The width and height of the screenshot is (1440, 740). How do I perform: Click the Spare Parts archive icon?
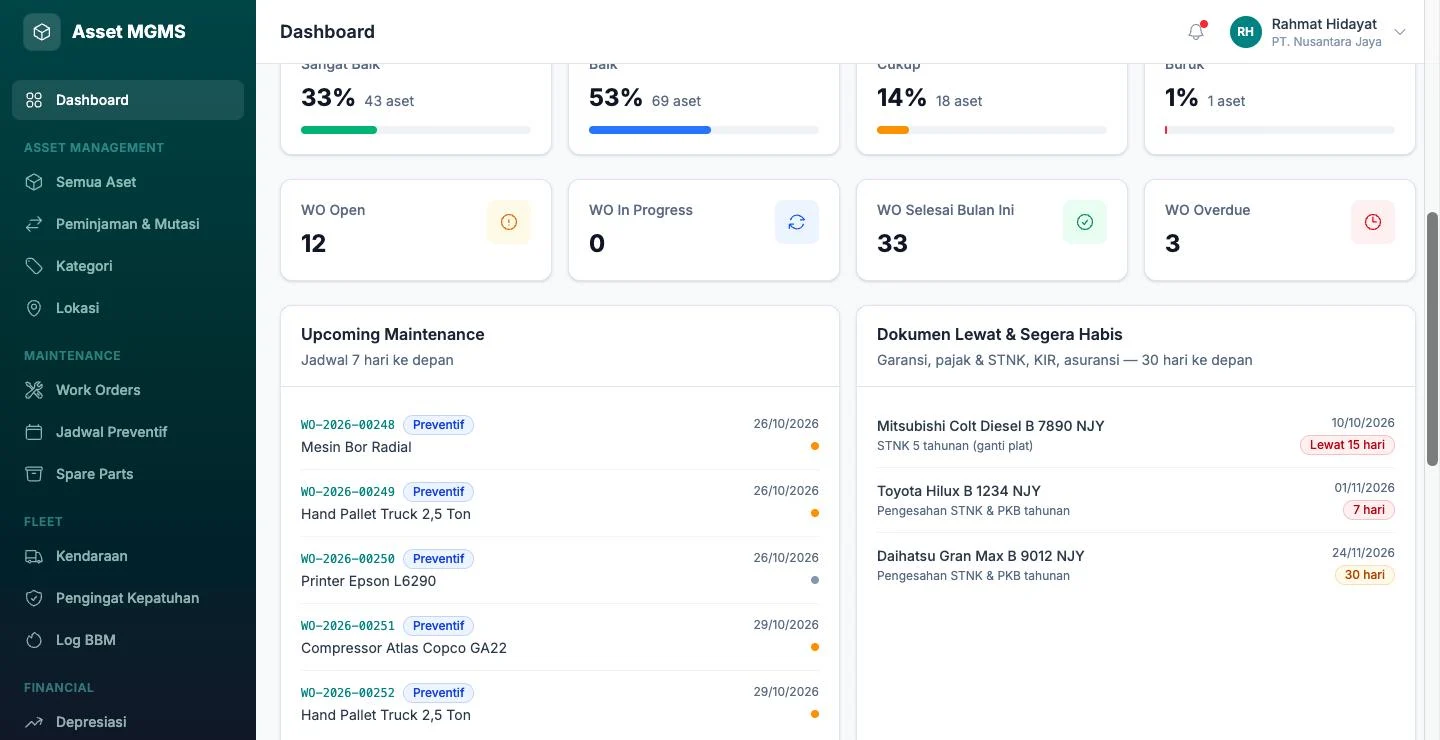pos(34,474)
